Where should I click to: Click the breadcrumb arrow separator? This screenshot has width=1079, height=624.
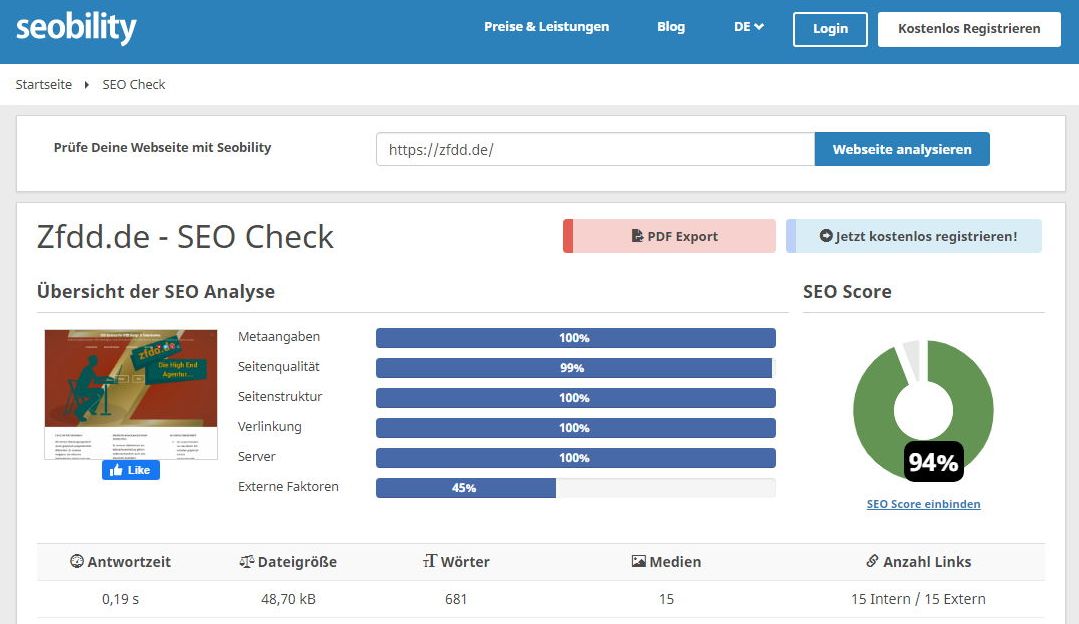coord(87,85)
